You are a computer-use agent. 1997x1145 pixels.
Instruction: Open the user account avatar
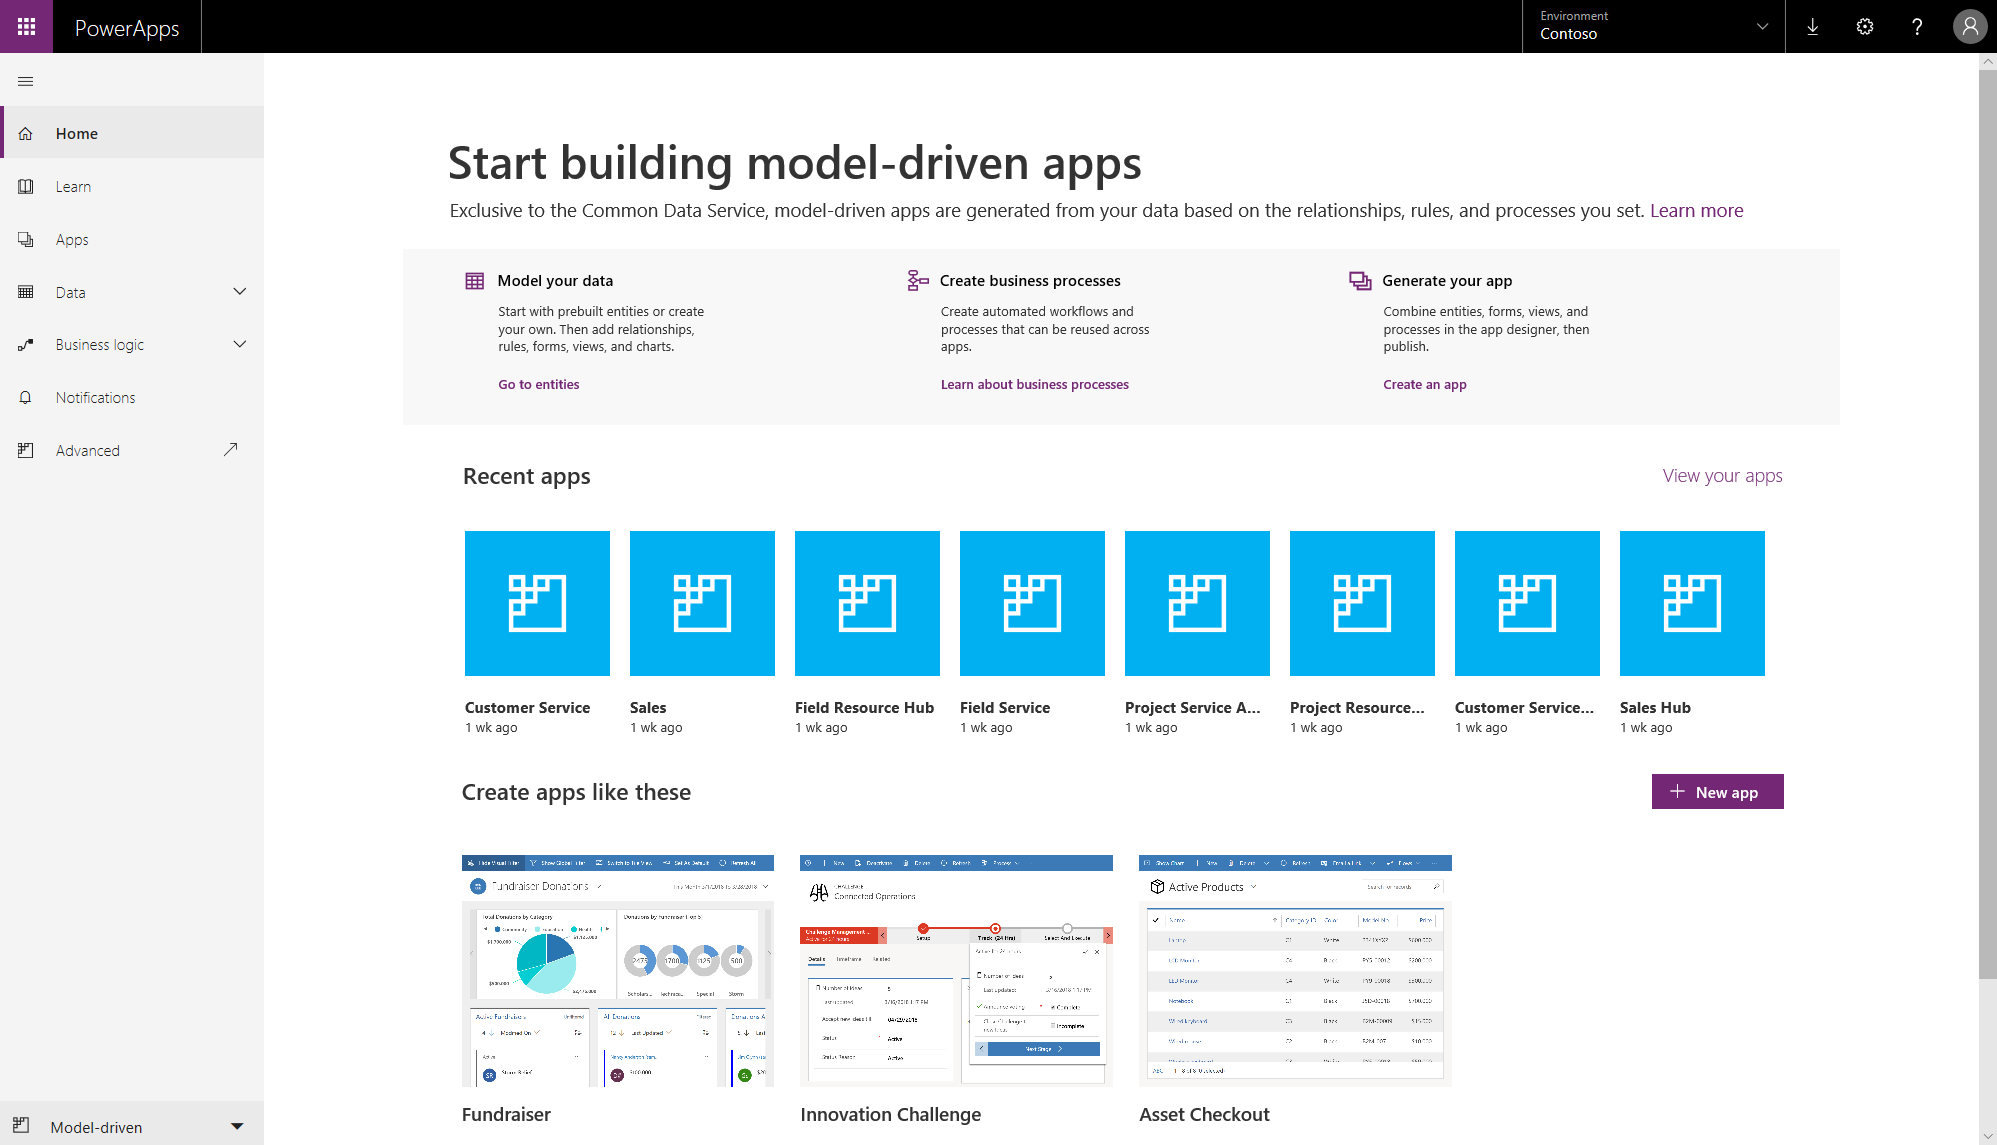click(1969, 27)
